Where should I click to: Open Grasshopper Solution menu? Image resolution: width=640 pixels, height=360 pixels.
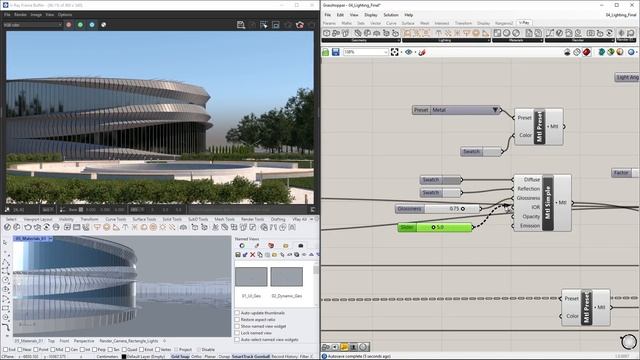[x=391, y=15]
